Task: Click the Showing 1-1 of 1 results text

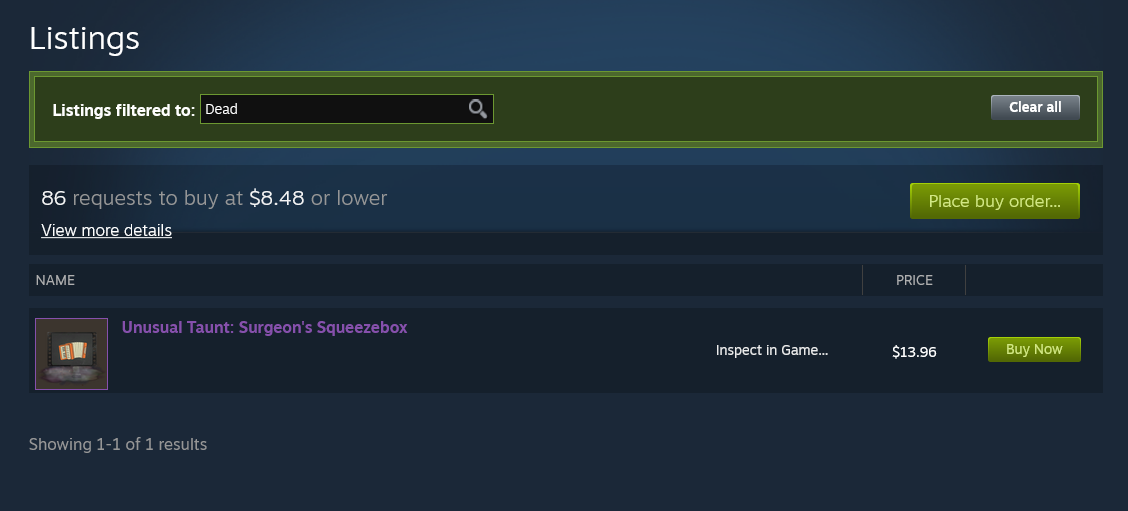Action: (118, 444)
